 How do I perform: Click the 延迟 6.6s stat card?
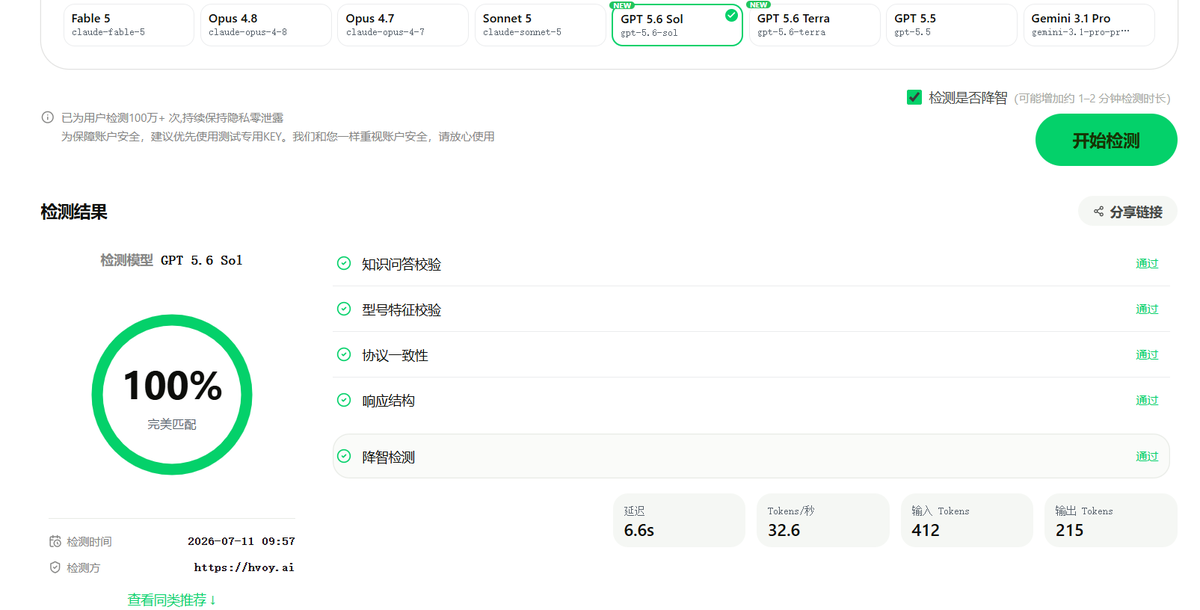(x=680, y=520)
